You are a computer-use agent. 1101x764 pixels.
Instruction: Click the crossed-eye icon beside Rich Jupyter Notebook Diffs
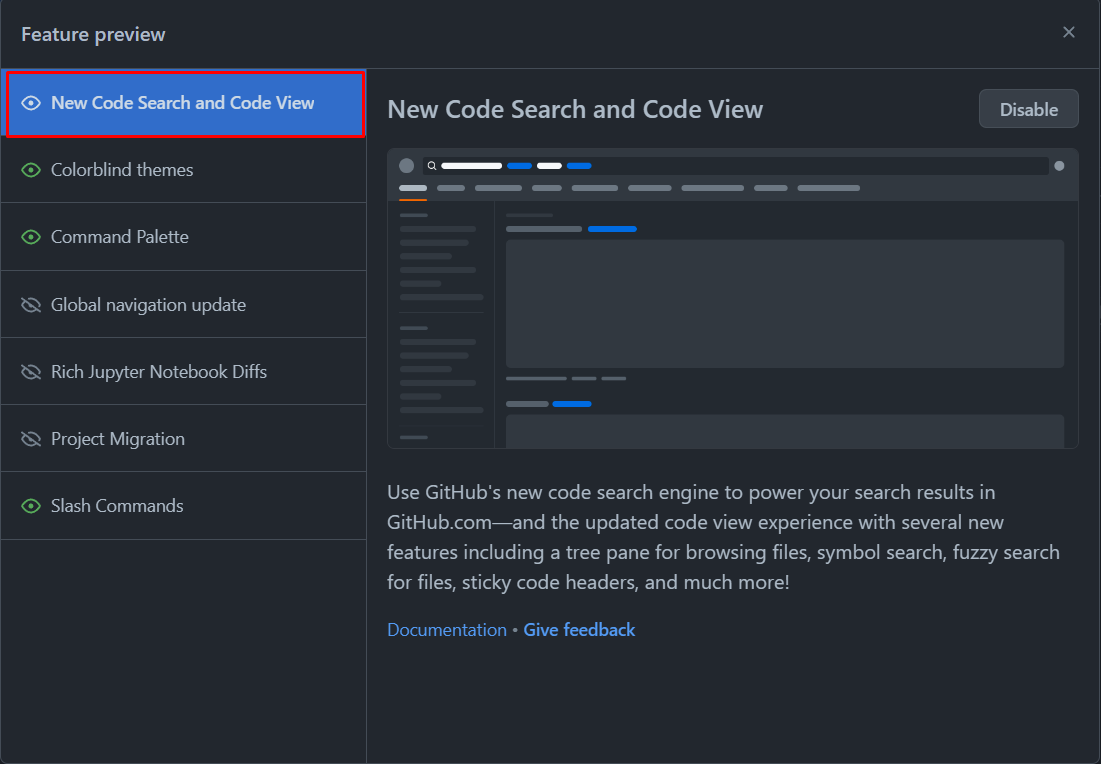[31, 371]
